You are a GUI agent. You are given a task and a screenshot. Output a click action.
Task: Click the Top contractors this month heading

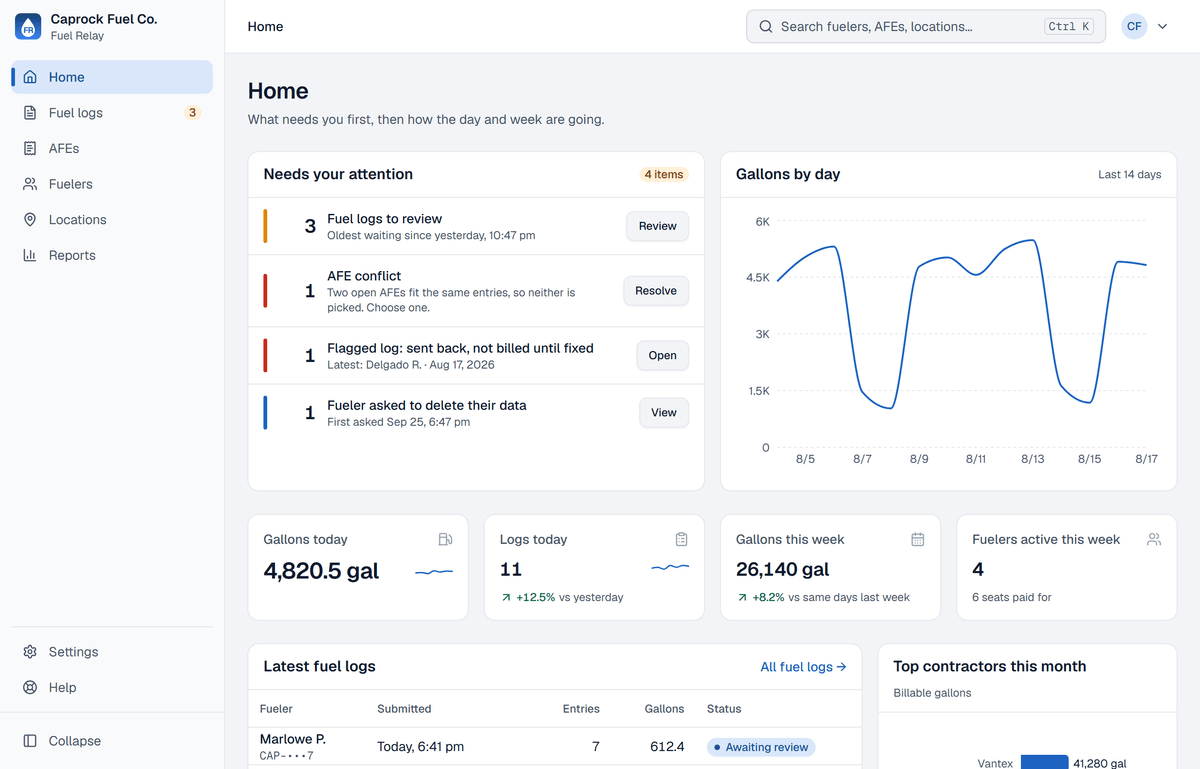click(x=990, y=666)
